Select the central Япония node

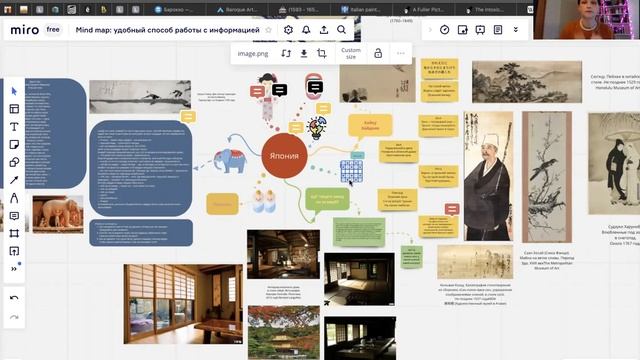click(284, 156)
